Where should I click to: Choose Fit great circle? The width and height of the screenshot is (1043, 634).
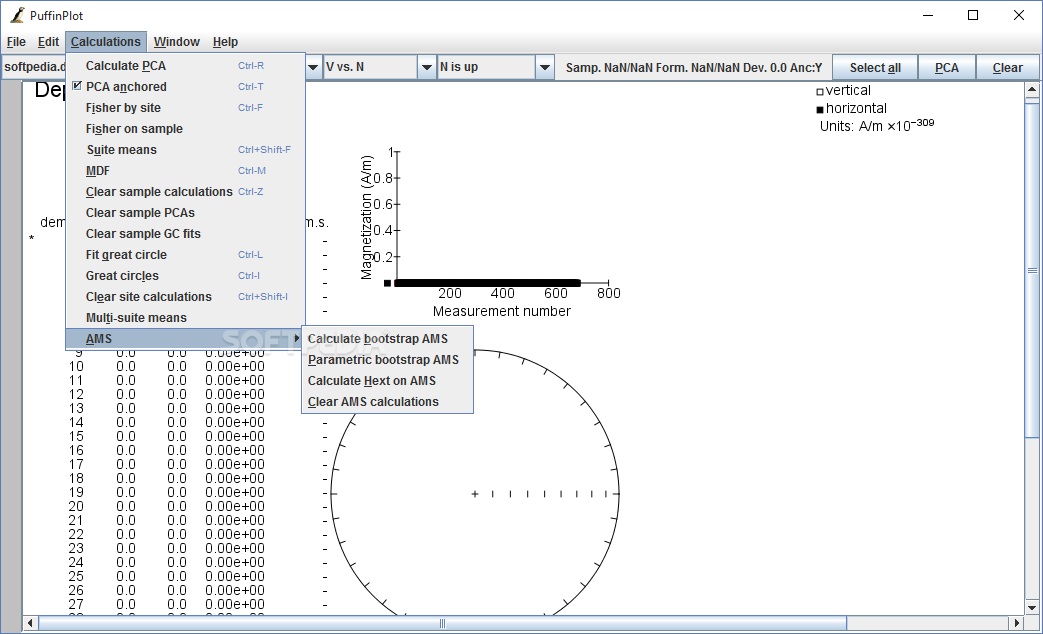pos(186,255)
